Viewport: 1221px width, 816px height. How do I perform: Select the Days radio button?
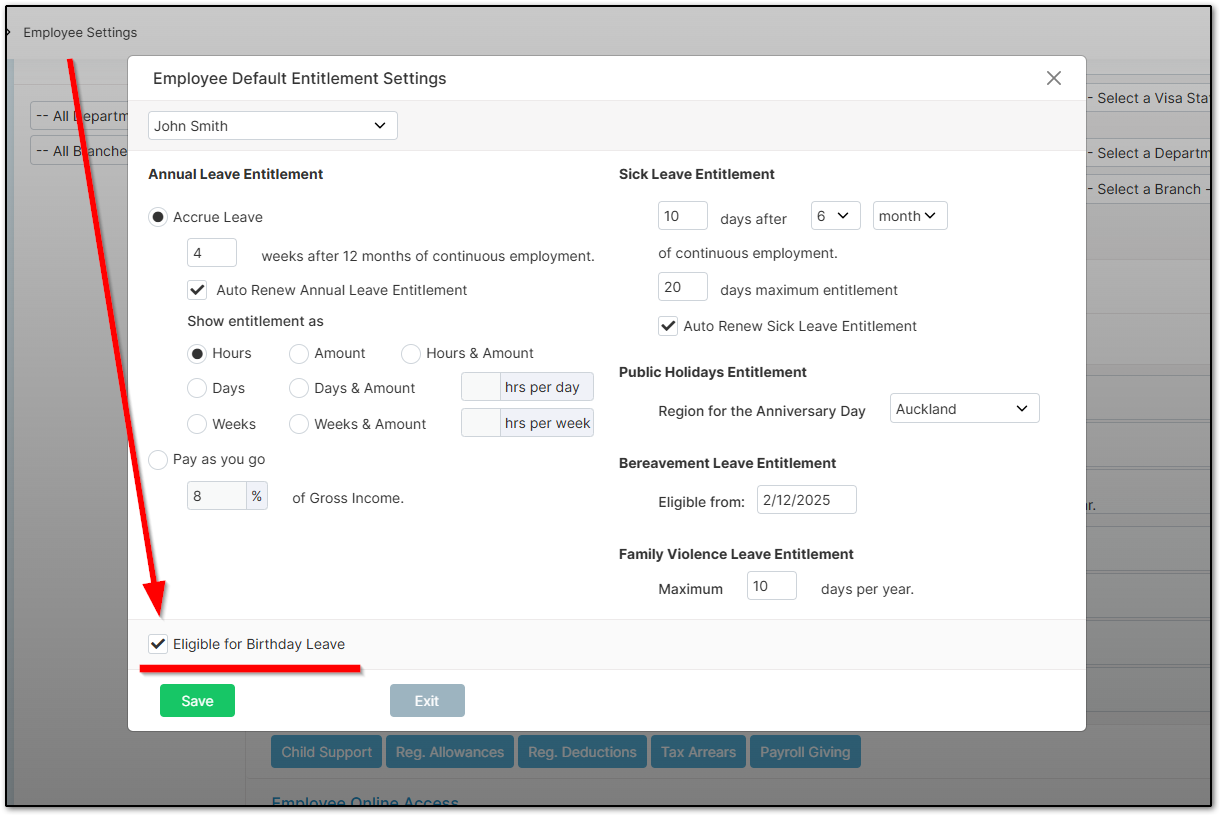(197, 388)
